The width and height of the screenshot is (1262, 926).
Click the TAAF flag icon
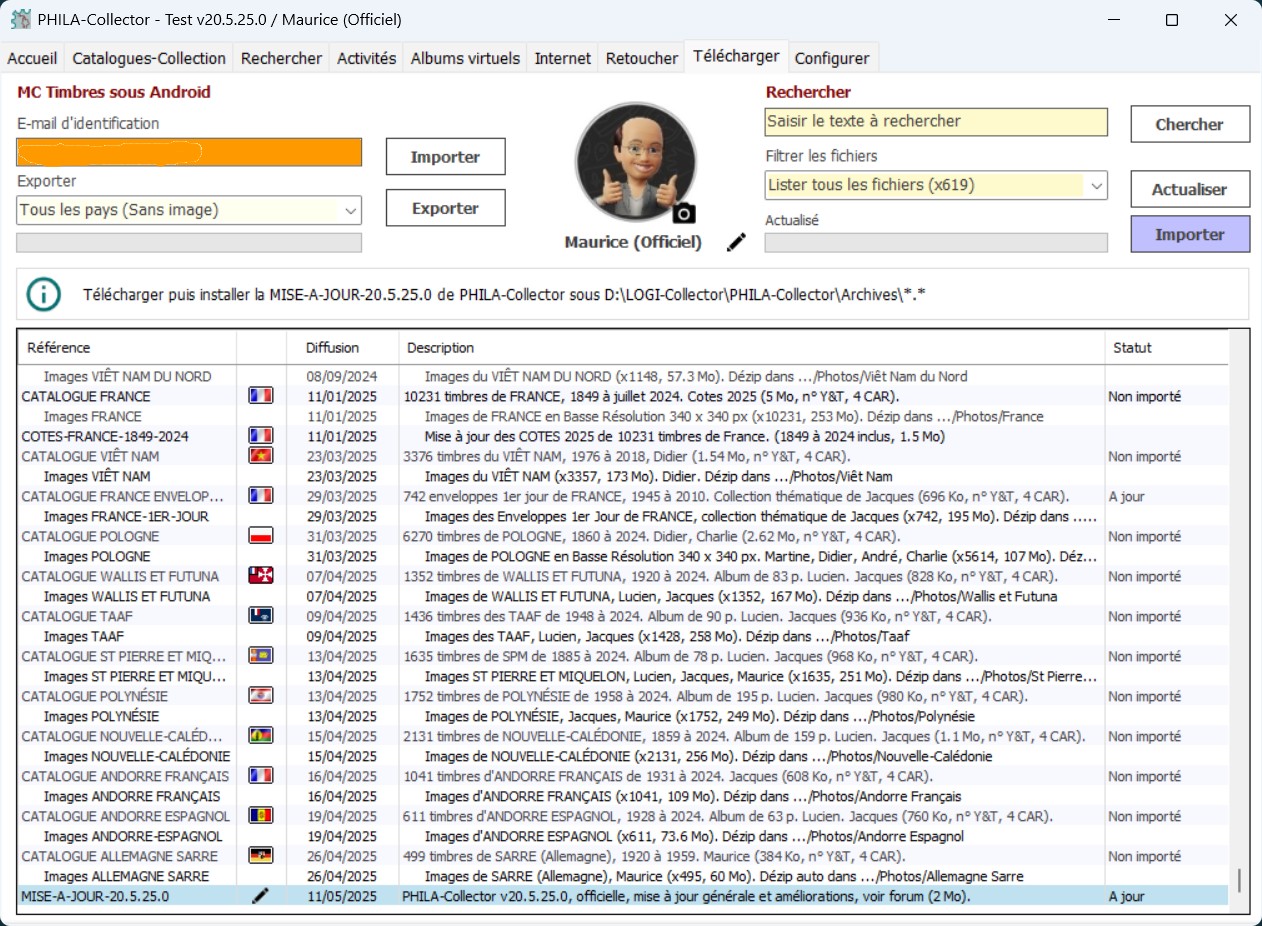pyautogui.click(x=260, y=616)
